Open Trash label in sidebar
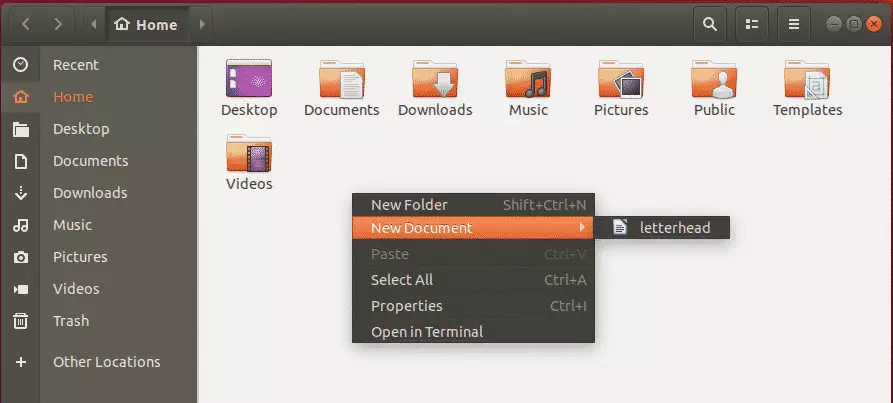 pyautogui.click(x=71, y=321)
